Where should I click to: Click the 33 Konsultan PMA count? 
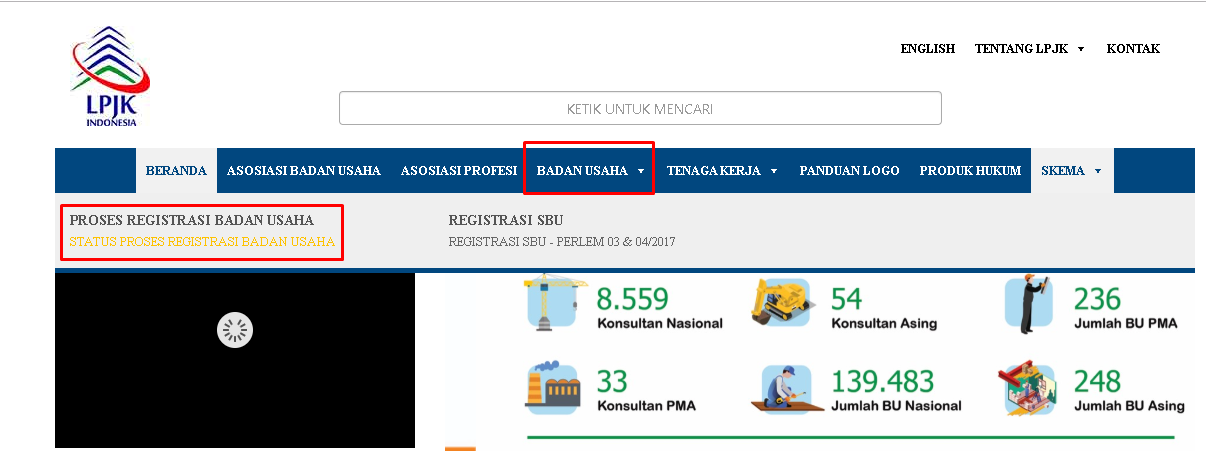click(612, 381)
